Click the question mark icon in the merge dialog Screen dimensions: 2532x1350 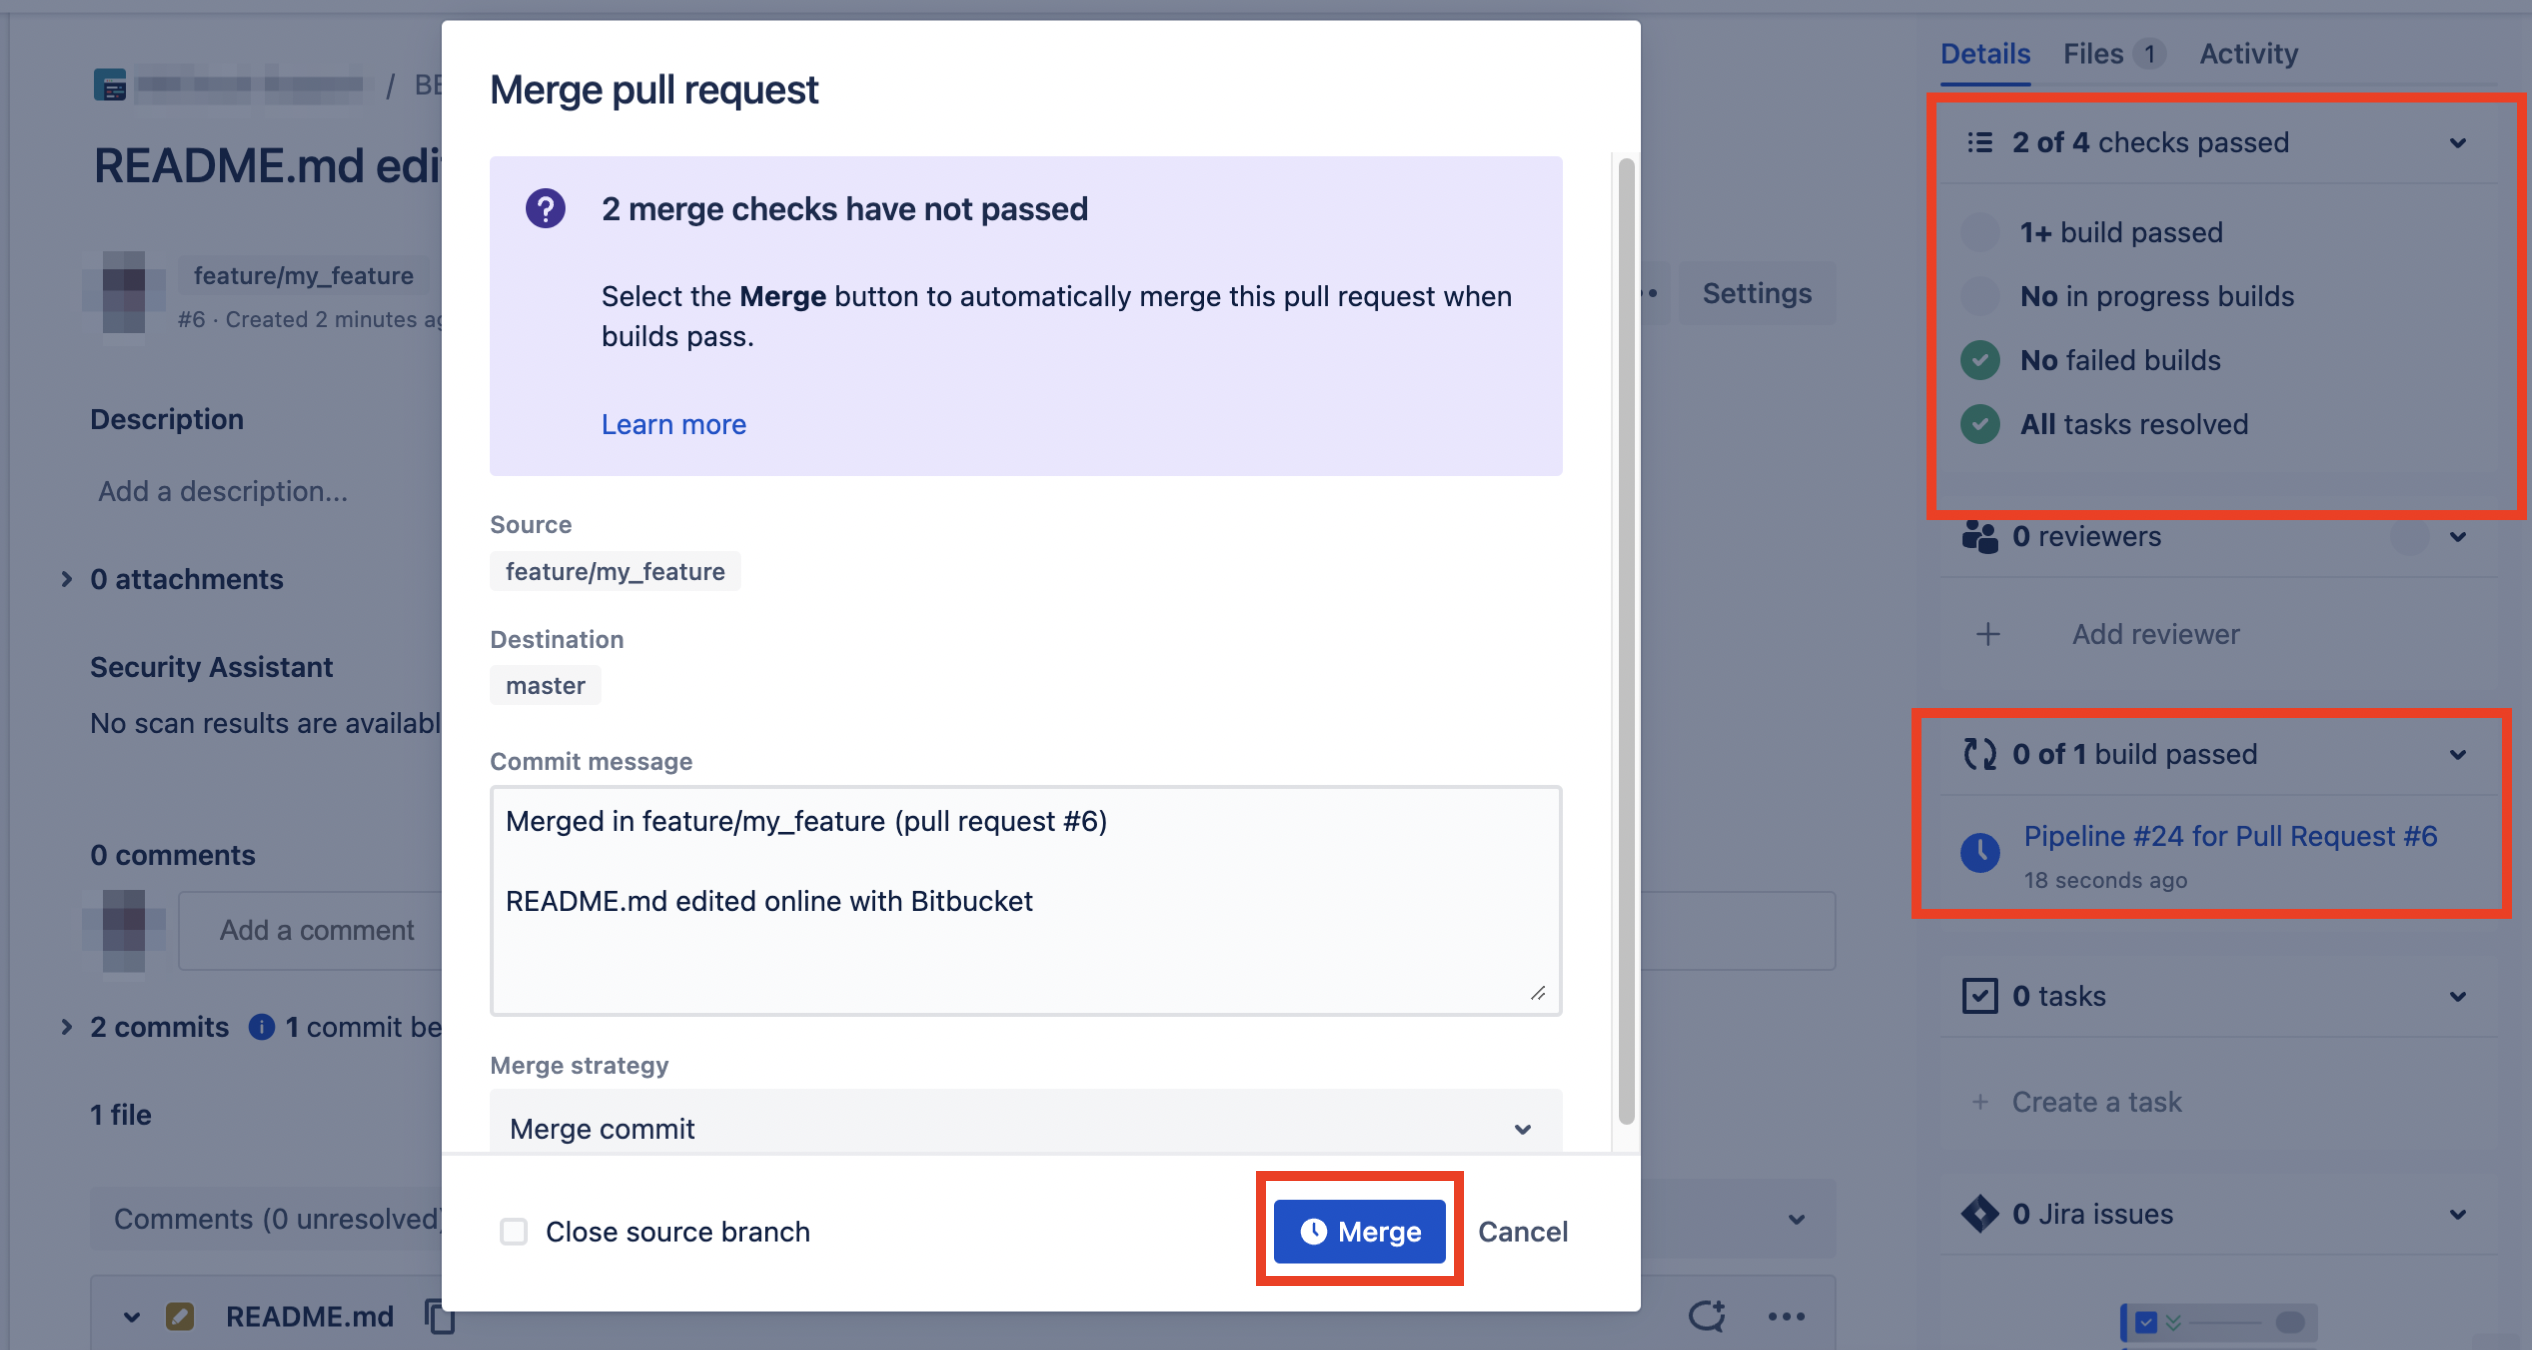[545, 210]
